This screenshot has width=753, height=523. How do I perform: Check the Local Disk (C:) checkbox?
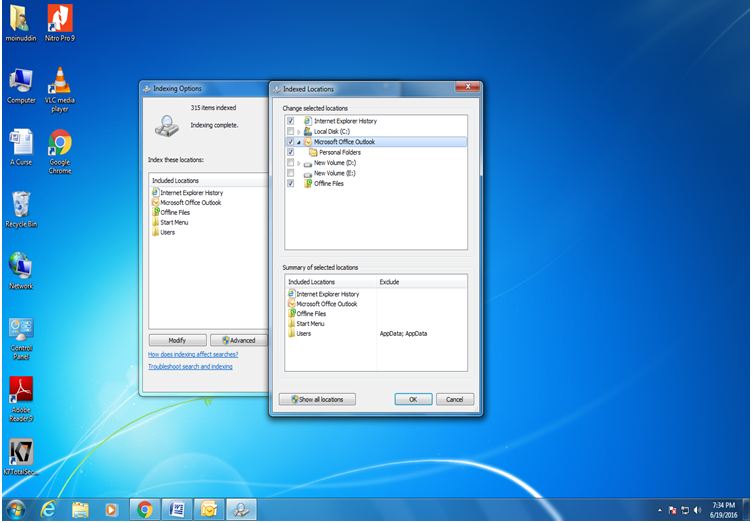click(291, 131)
